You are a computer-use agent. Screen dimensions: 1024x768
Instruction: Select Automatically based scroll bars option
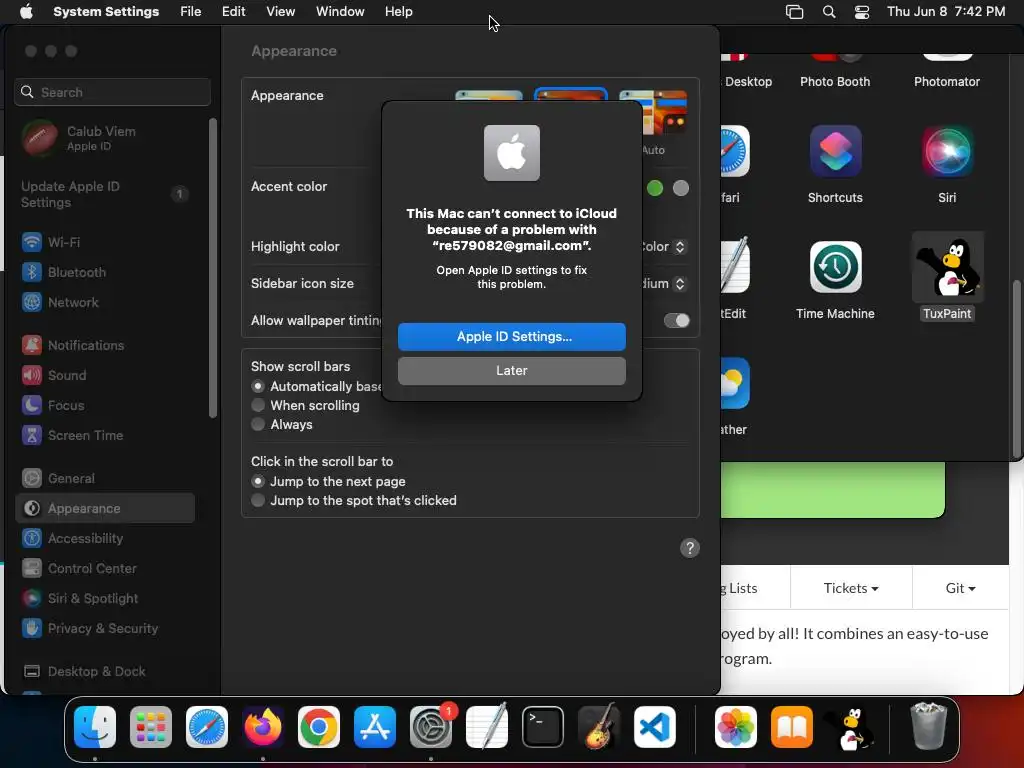click(x=258, y=387)
